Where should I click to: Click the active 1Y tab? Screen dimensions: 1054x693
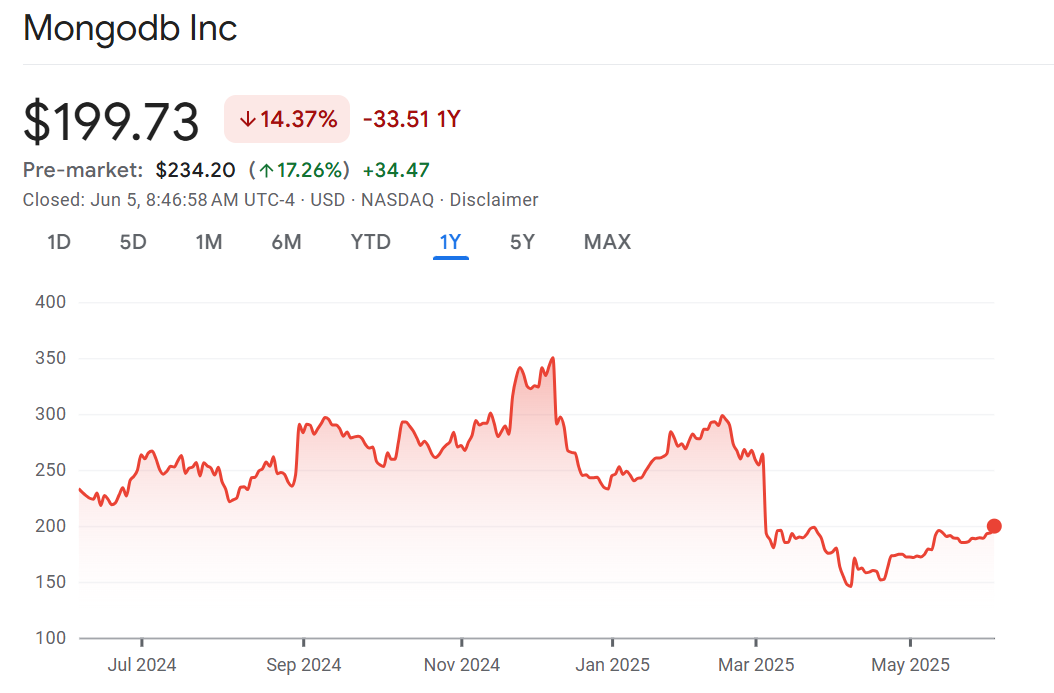[x=450, y=242]
